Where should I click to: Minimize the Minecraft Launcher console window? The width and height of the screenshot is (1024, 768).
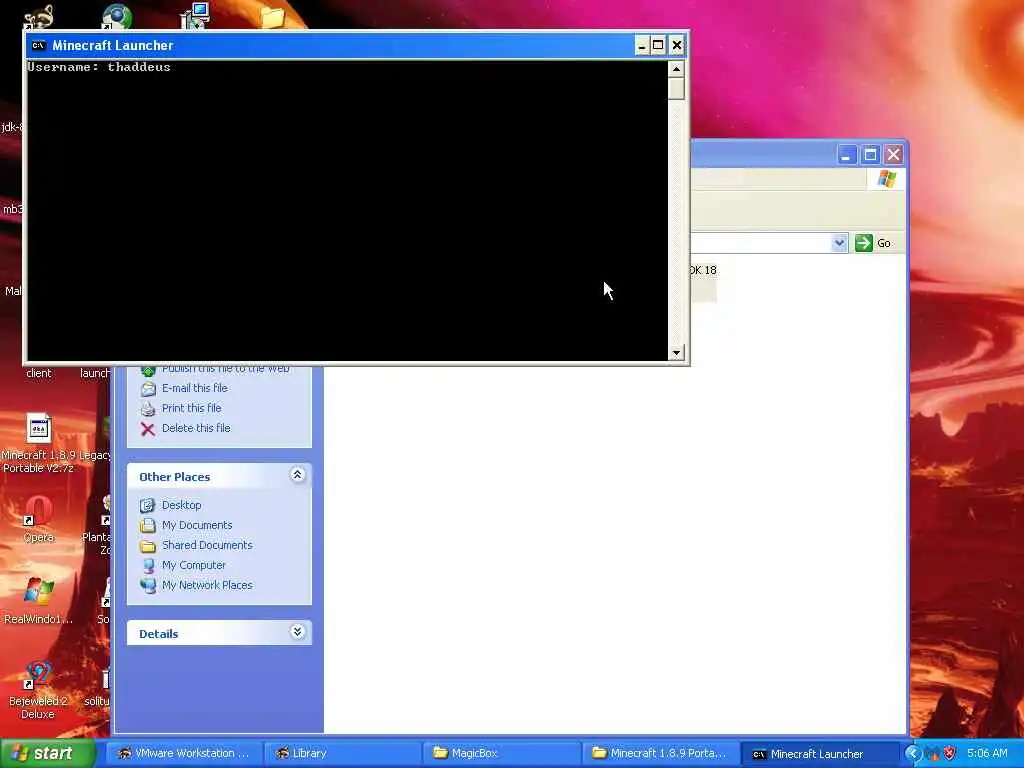(641, 45)
